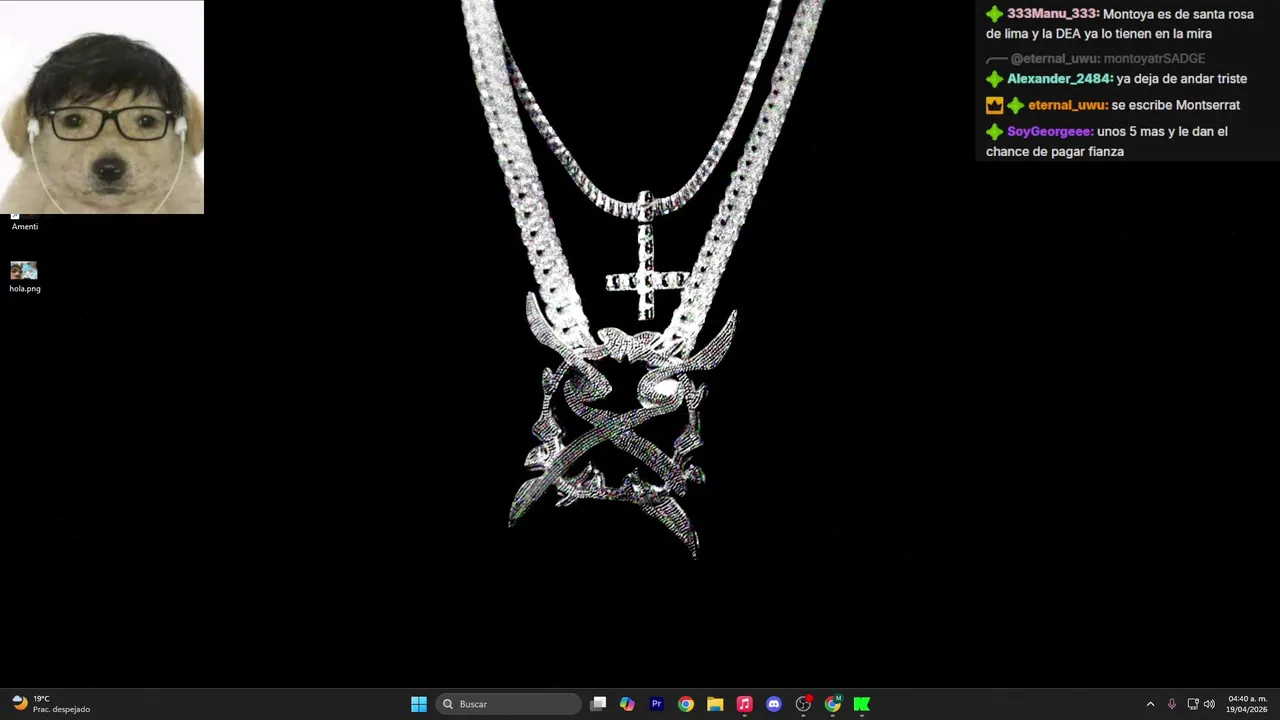Screen dimensions: 1280x720
Task: Open the weather widget showing 19°C
Action: coord(50,704)
